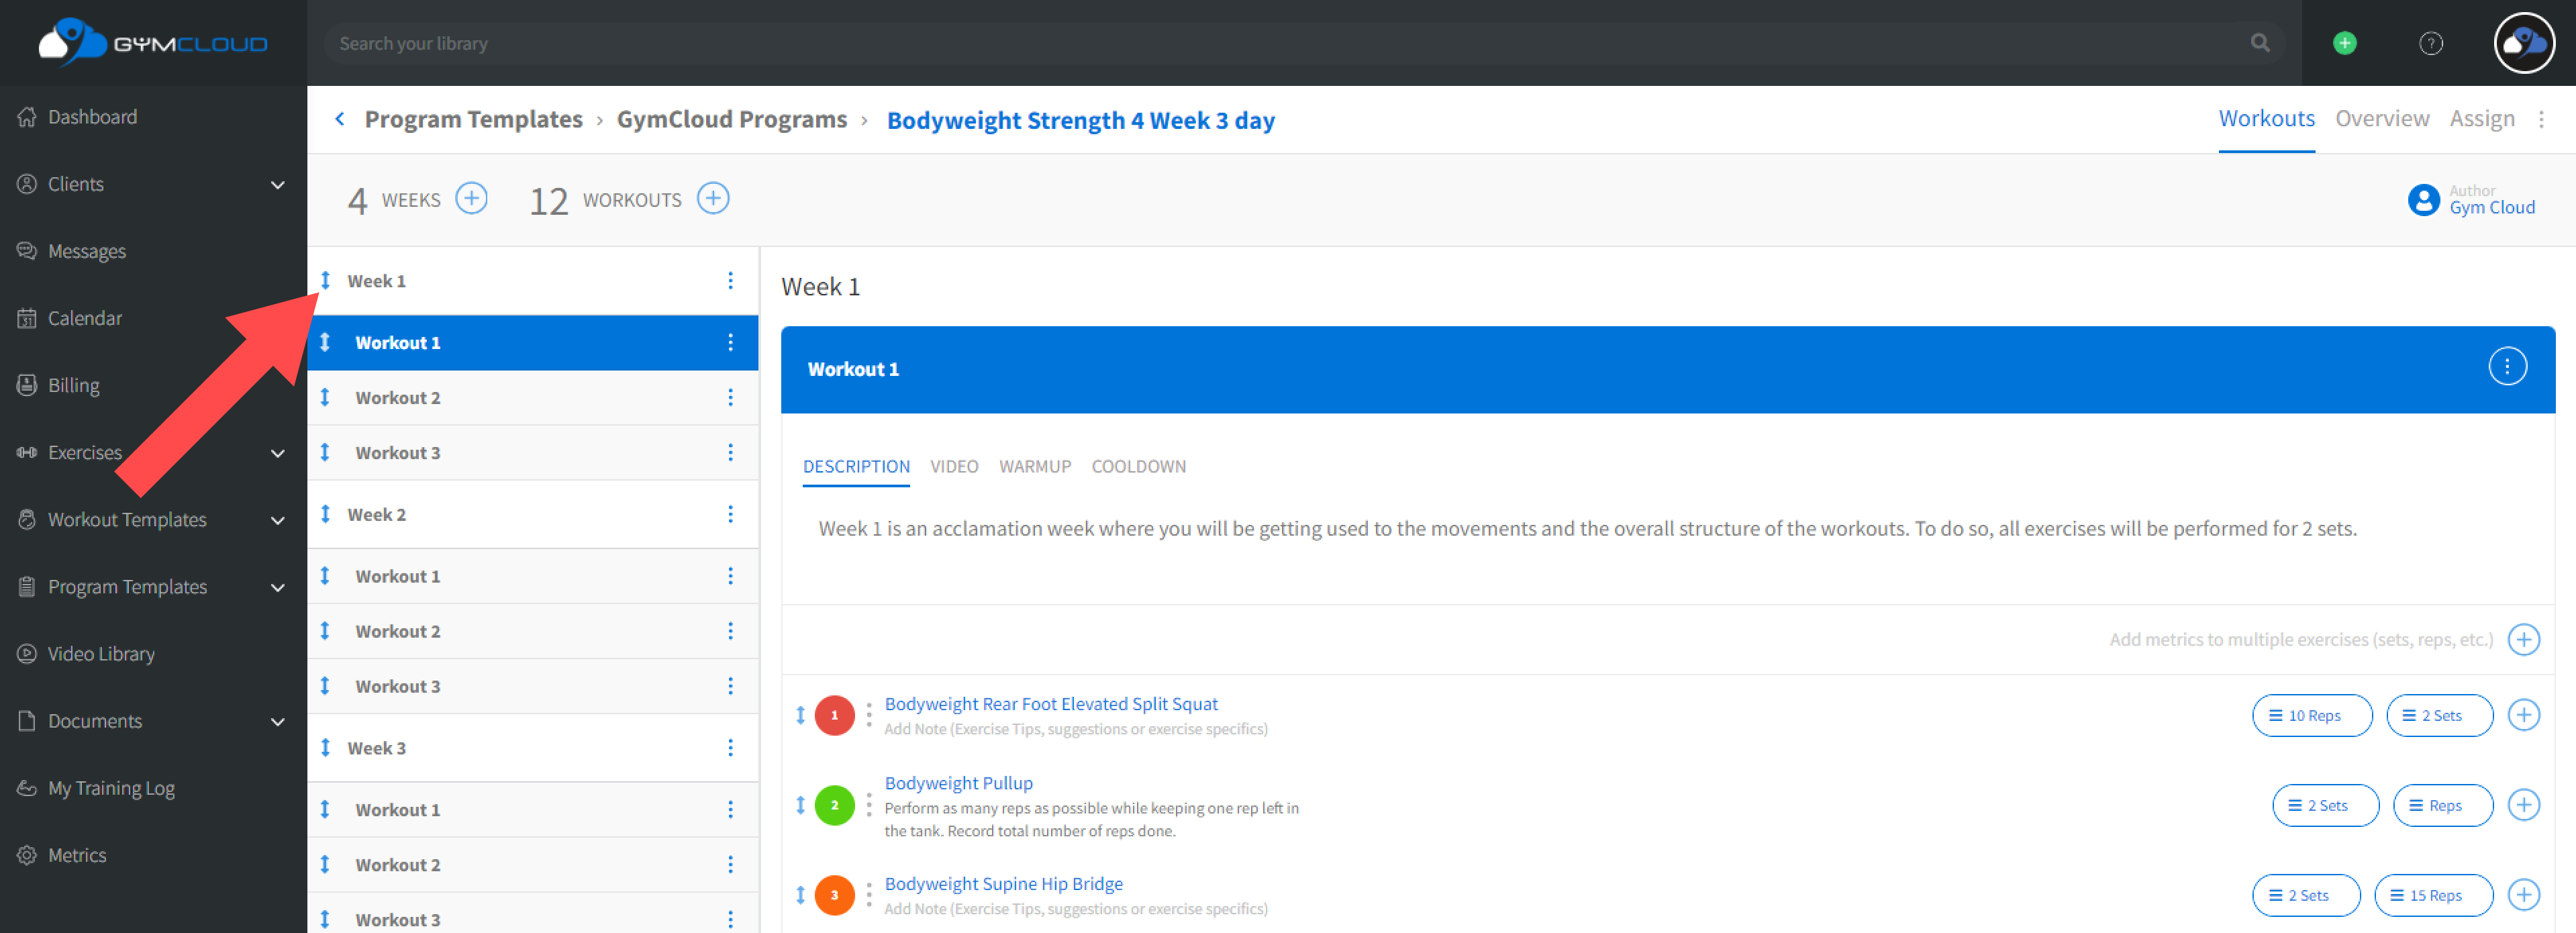Open user profile avatar in top corner
2576x933 pixels.
click(x=2523, y=43)
